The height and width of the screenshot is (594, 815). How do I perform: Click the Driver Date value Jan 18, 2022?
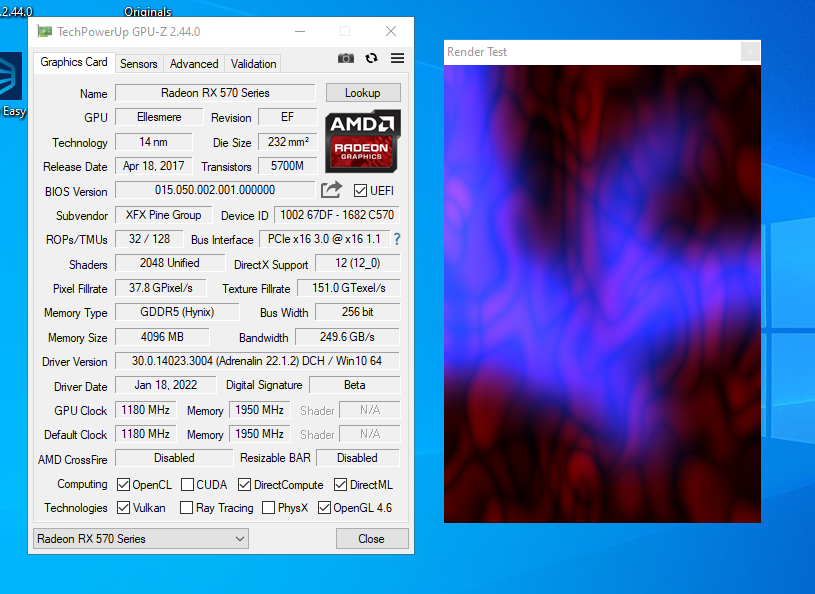tap(165, 385)
